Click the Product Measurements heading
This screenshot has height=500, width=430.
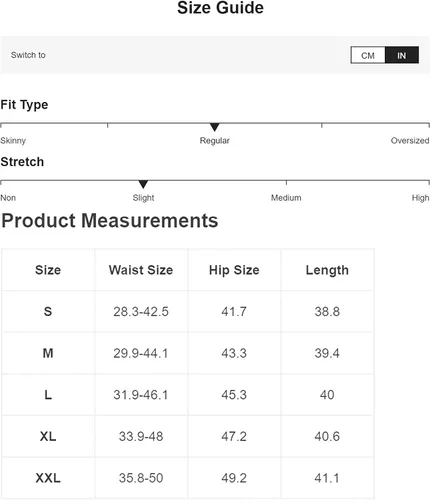[110, 221]
